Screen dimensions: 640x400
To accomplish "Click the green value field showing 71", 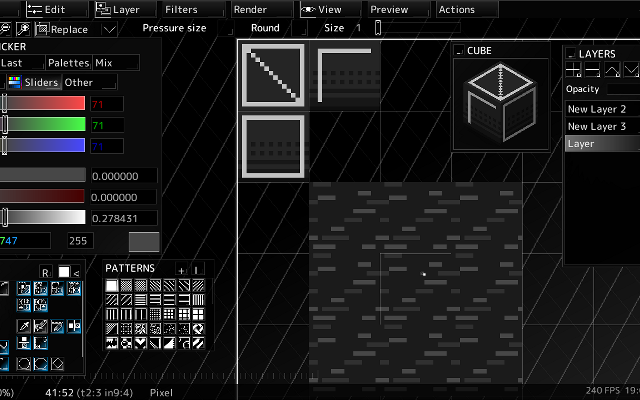I will pyautogui.click(x=107, y=125).
